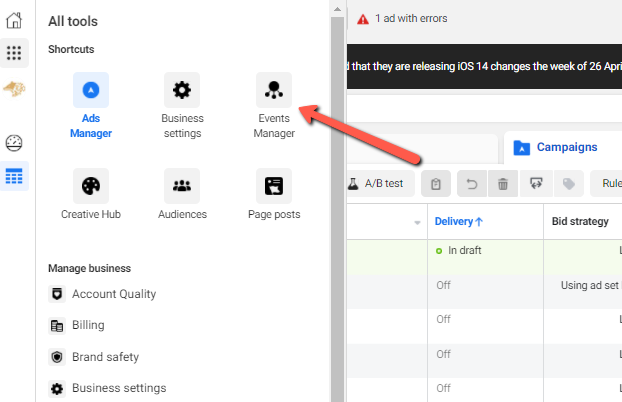Select the 'In draft' delivery cell

pyautogui.click(x=485, y=257)
